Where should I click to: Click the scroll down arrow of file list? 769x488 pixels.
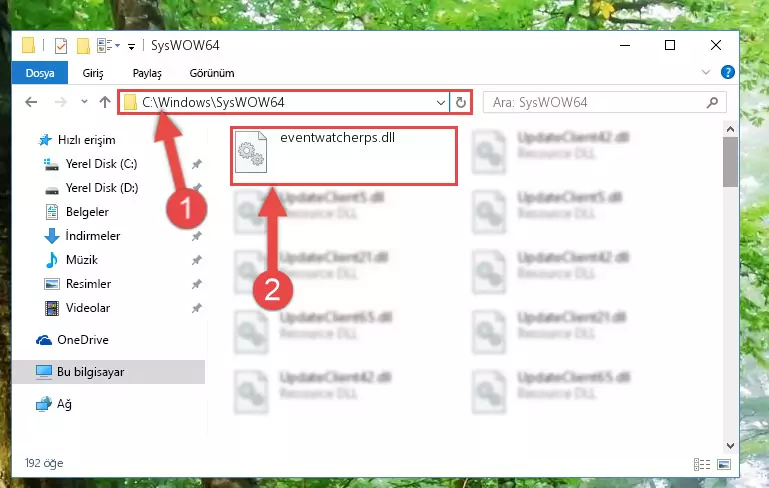pos(730,446)
